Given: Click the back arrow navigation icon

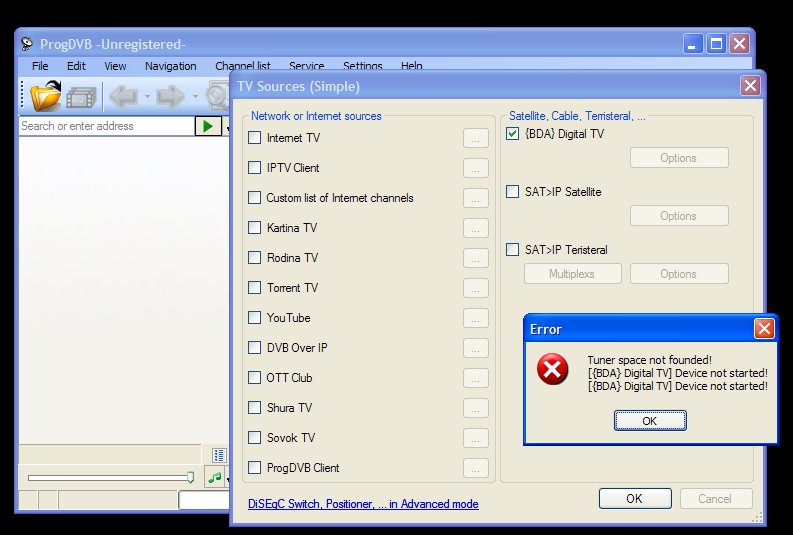Looking at the screenshot, I should 123,97.
